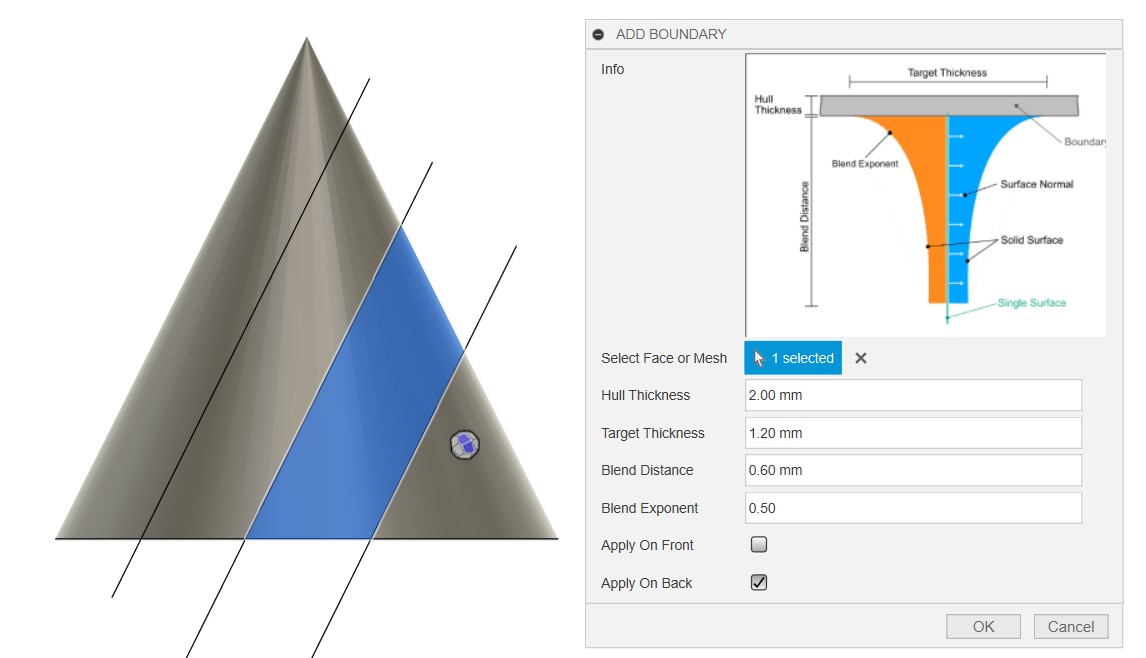Collapse the ADD BOUNDARY panel header icon

(x=598, y=34)
